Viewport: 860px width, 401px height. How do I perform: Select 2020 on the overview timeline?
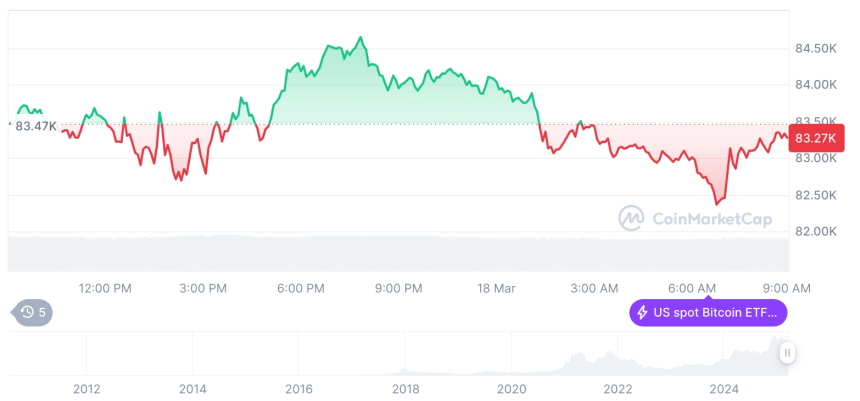(512, 389)
